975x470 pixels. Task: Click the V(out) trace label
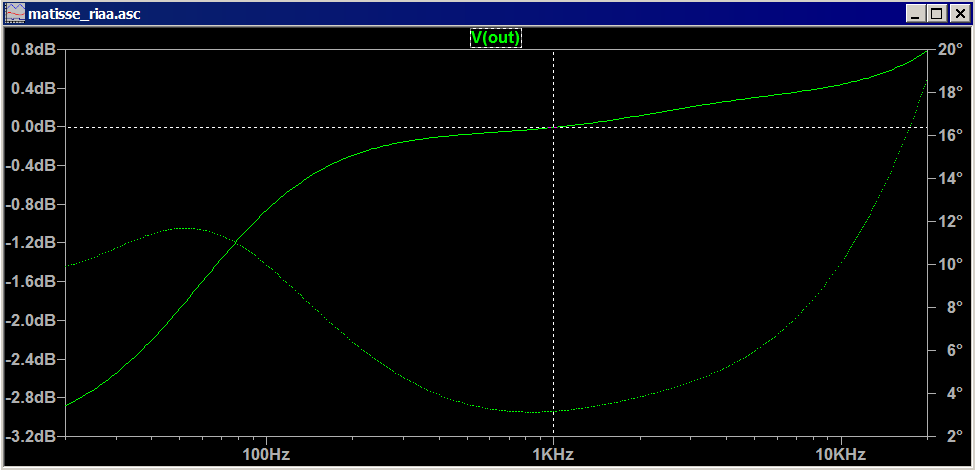[496, 38]
